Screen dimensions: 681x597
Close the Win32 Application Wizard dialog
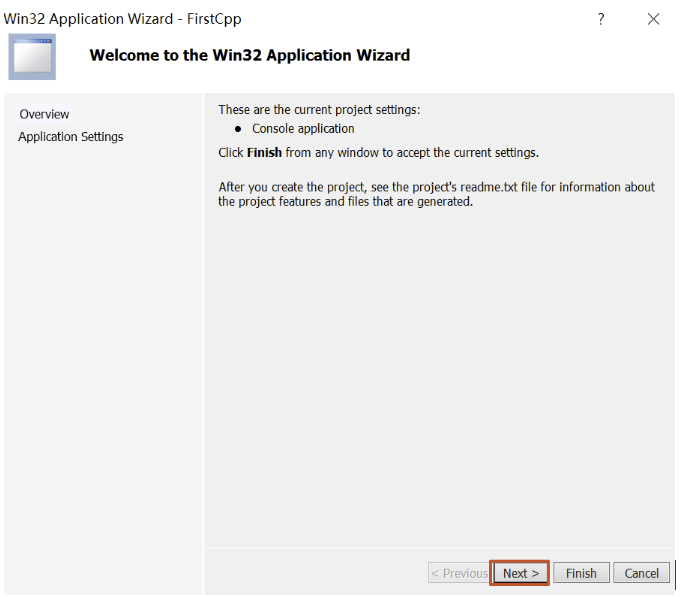[x=654, y=19]
